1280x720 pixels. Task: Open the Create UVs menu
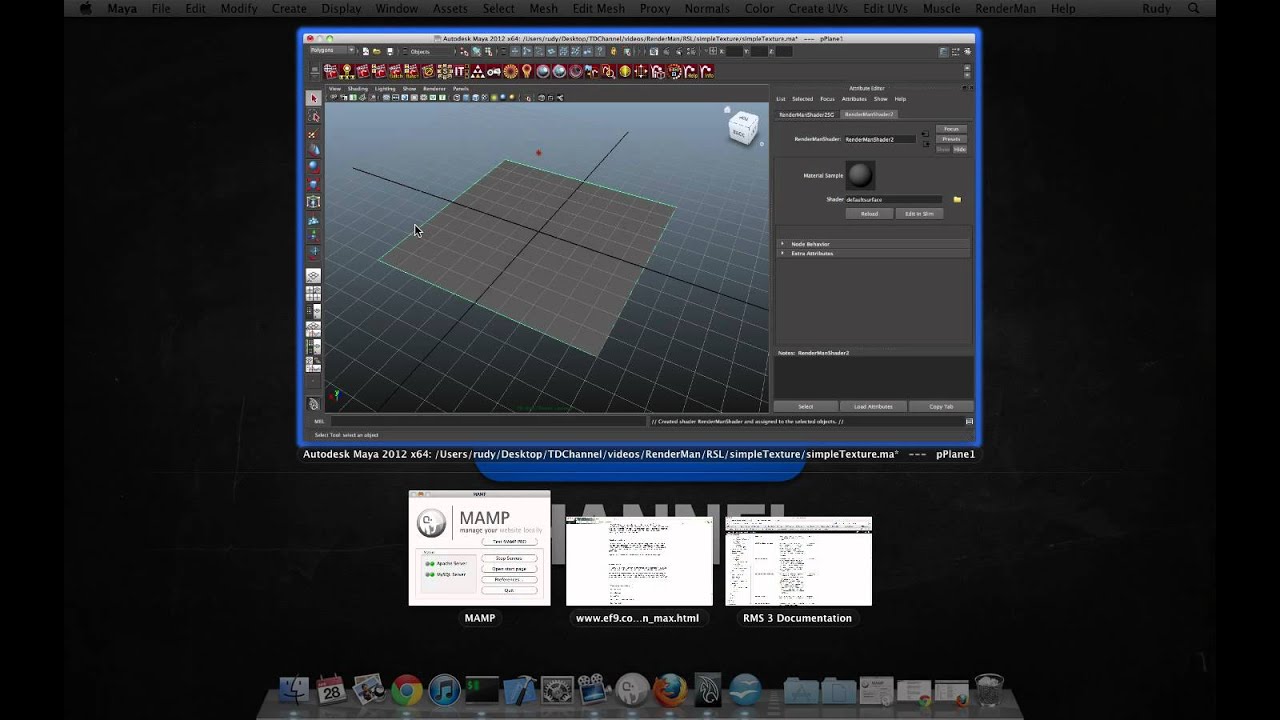pos(817,9)
